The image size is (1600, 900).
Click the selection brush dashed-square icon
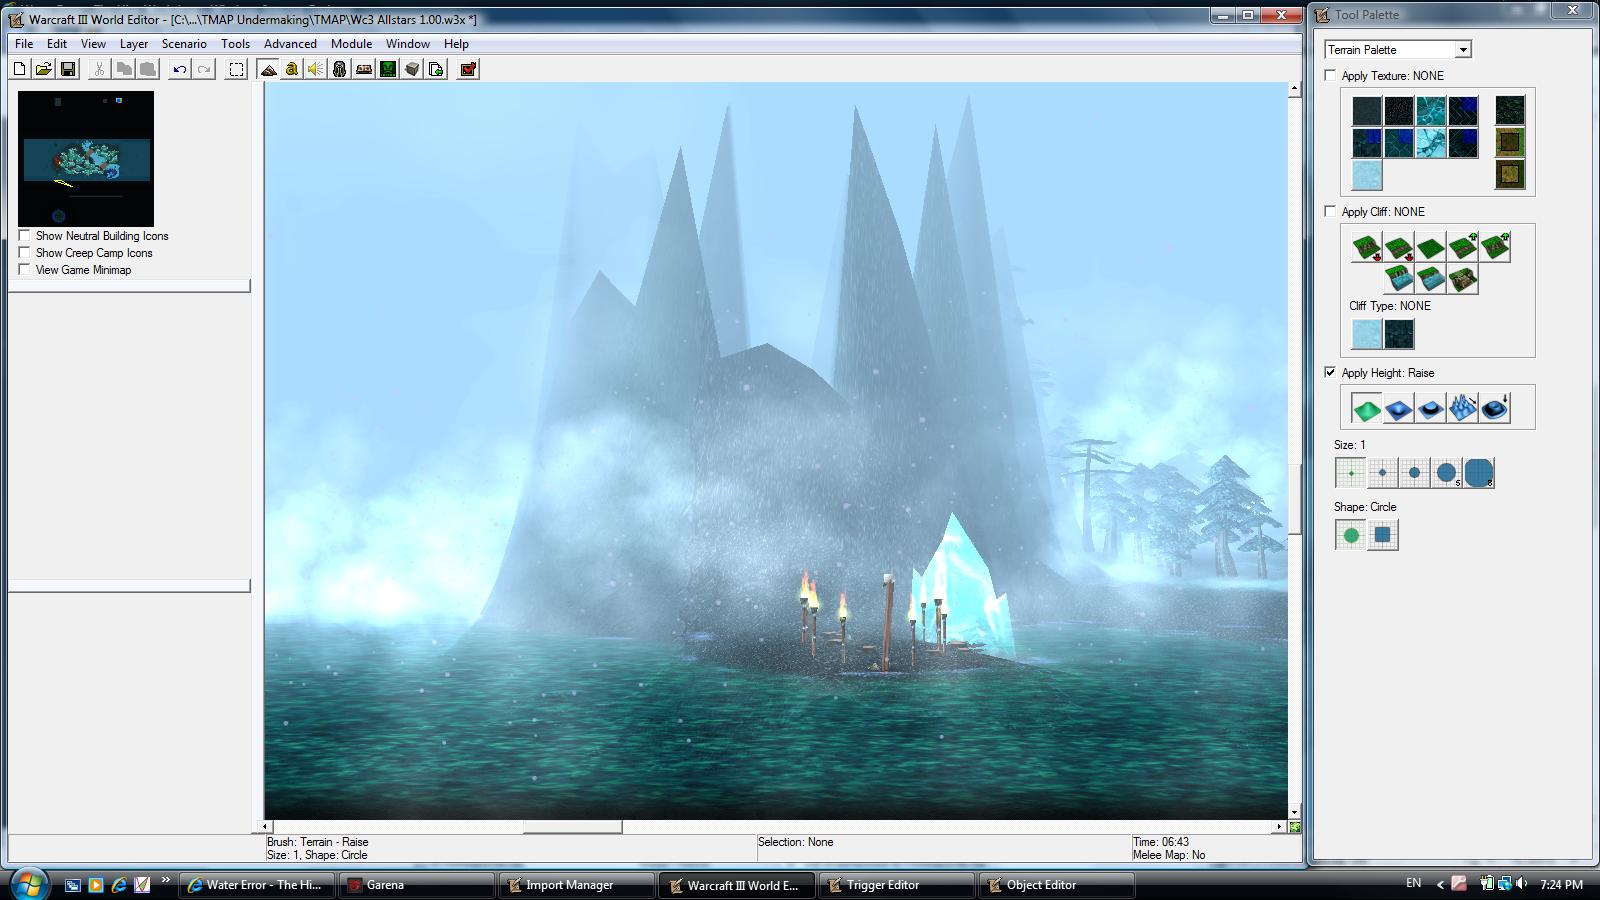click(x=236, y=69)
